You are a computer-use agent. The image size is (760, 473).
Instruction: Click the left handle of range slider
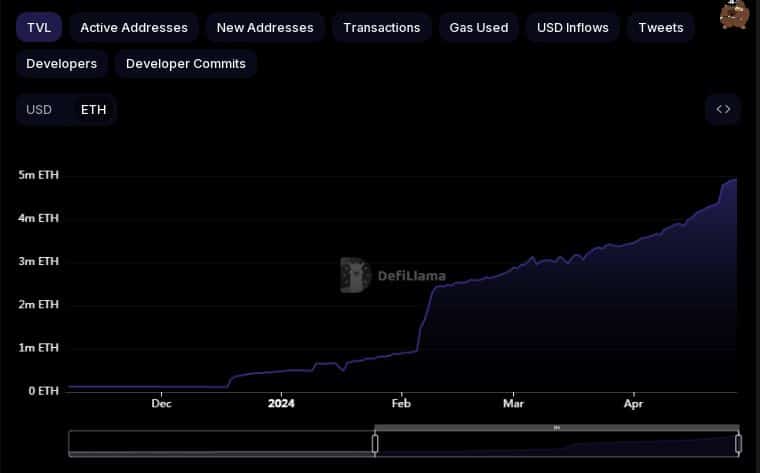375,443
